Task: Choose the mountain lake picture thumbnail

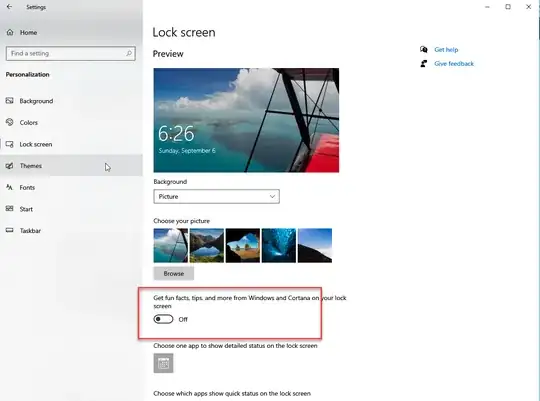Action: 207,245
